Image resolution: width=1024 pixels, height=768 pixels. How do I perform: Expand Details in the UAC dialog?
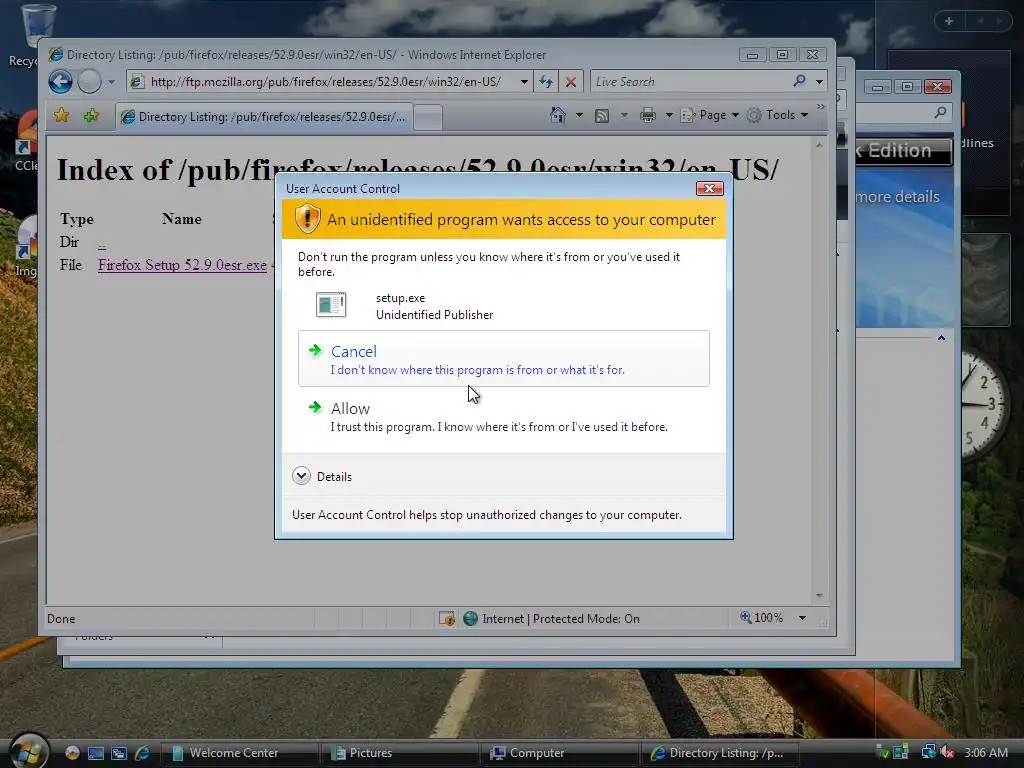tap(322, 476)
